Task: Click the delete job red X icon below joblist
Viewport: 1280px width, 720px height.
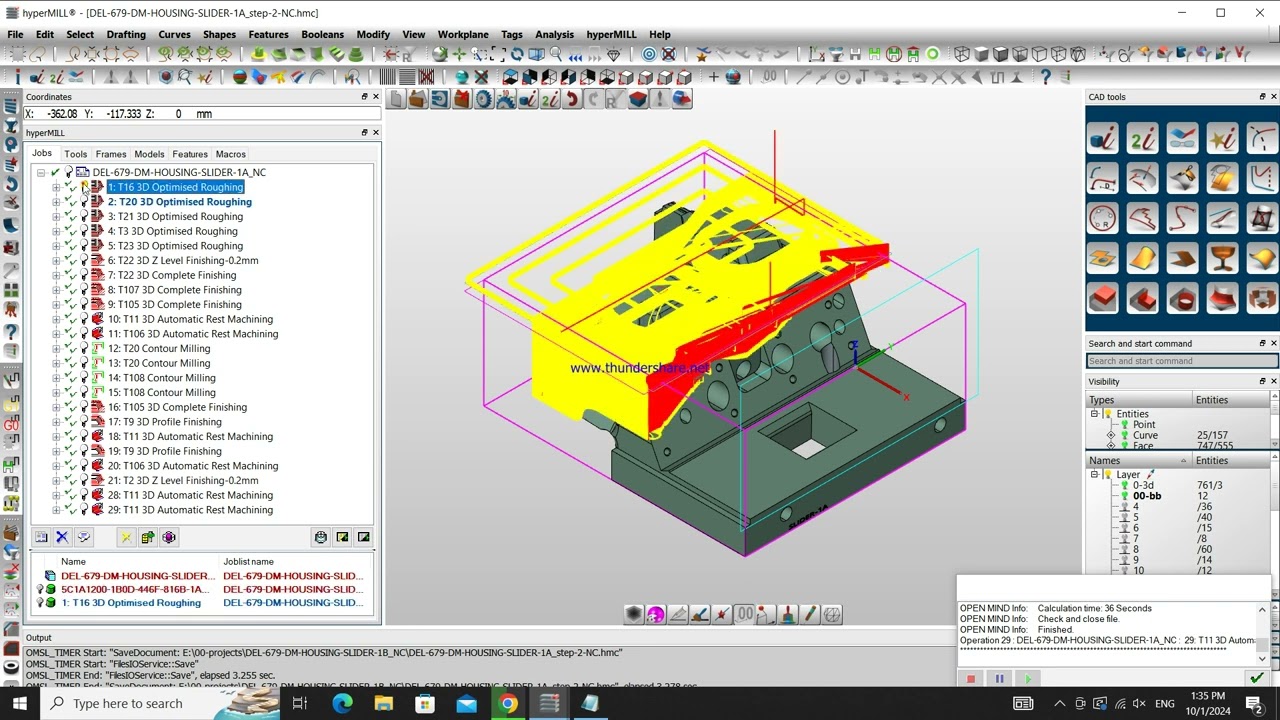Action: (x=62, y=537)
